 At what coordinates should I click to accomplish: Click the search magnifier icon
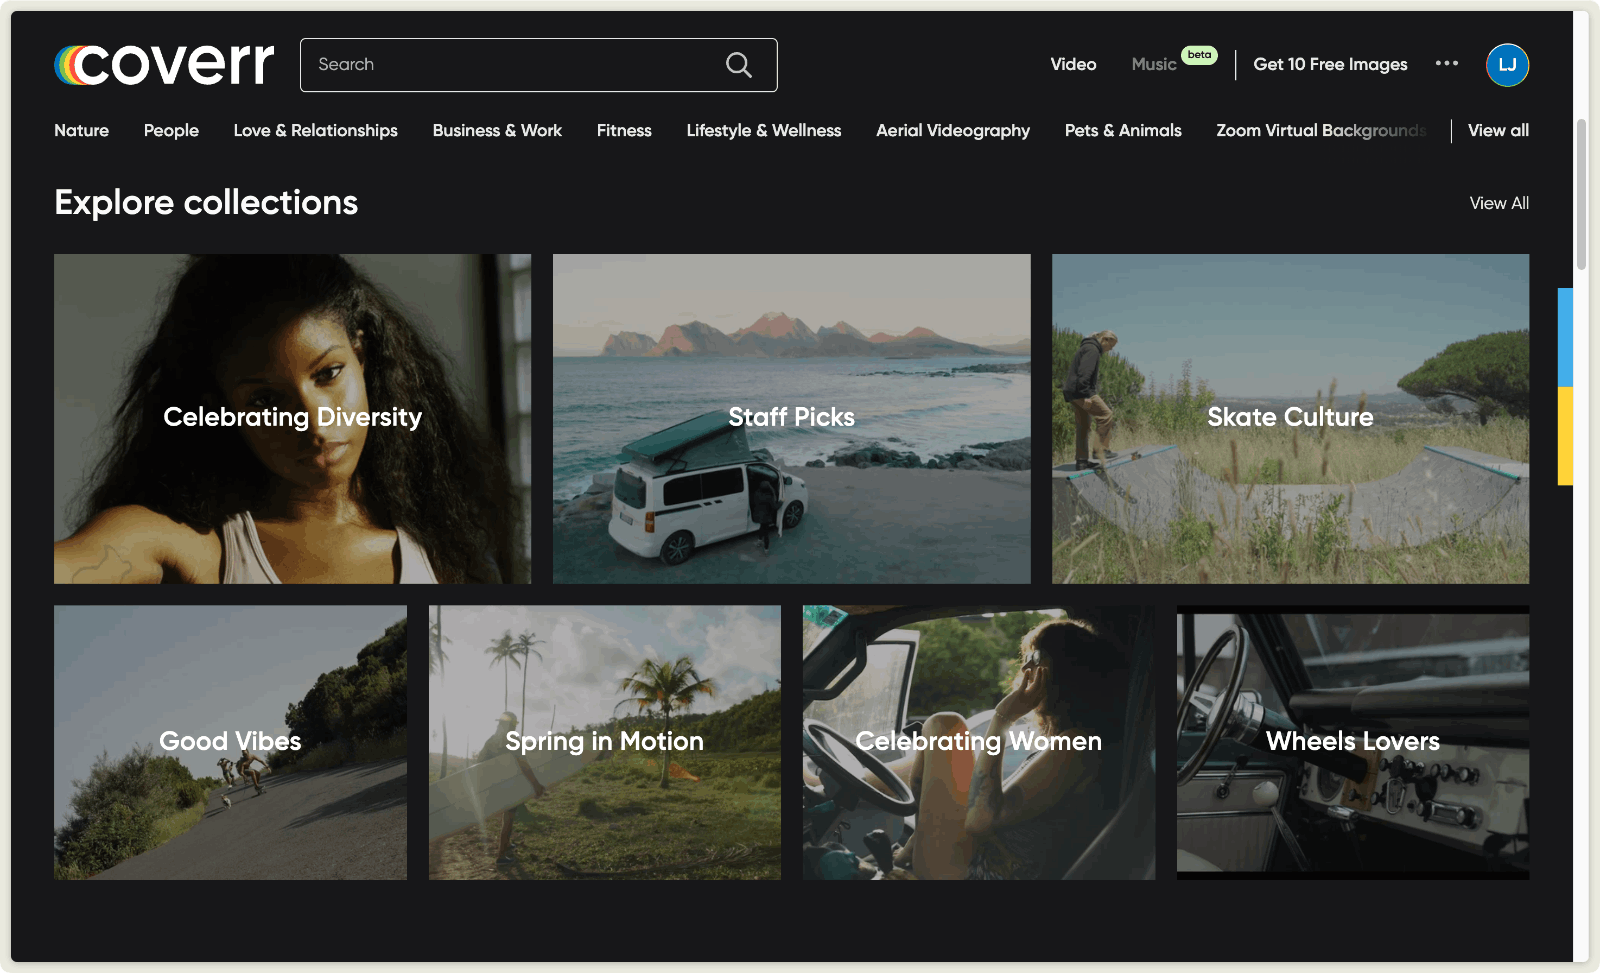coord(738,65)
